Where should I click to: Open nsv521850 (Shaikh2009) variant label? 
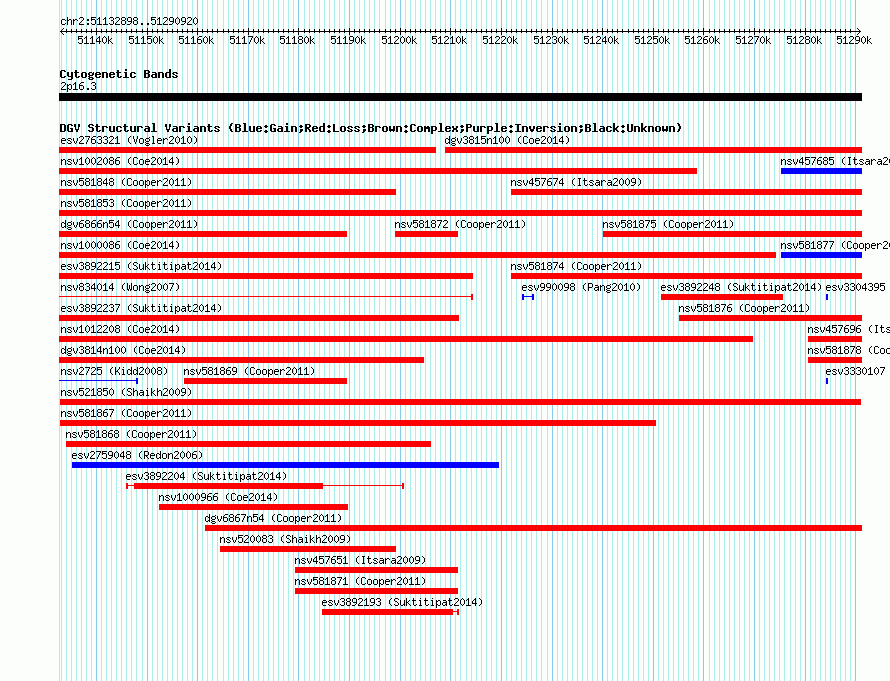(x=126, y=392)
